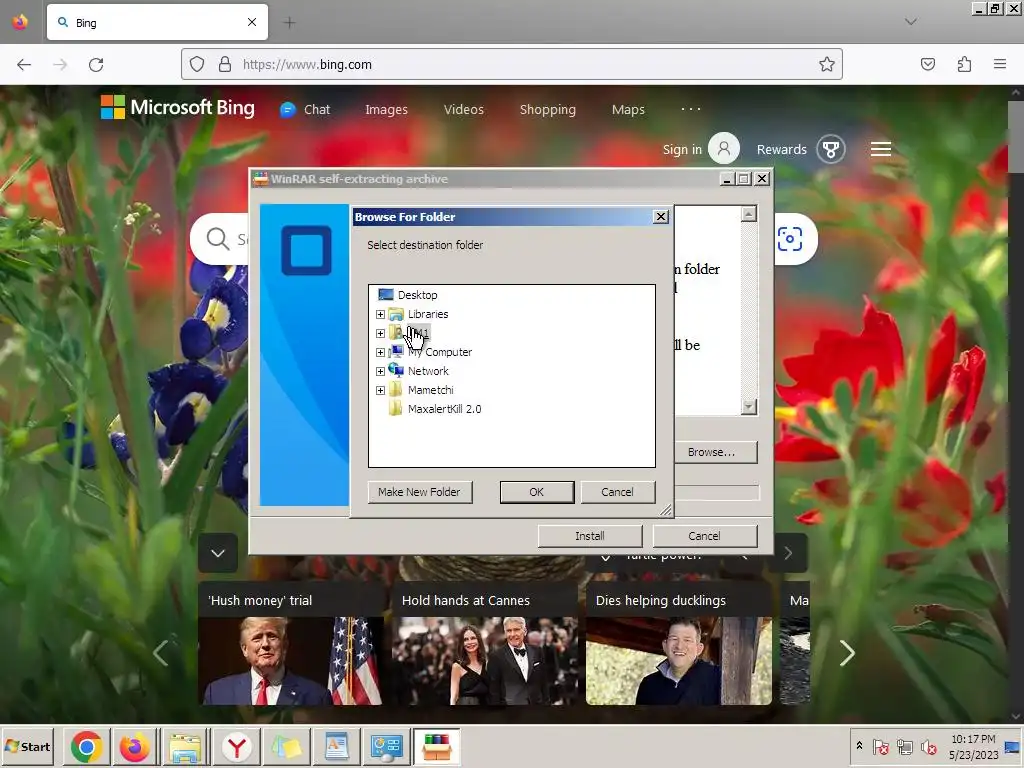Open a new browser tab
The image size is (1024, 768).
(289, 23)
